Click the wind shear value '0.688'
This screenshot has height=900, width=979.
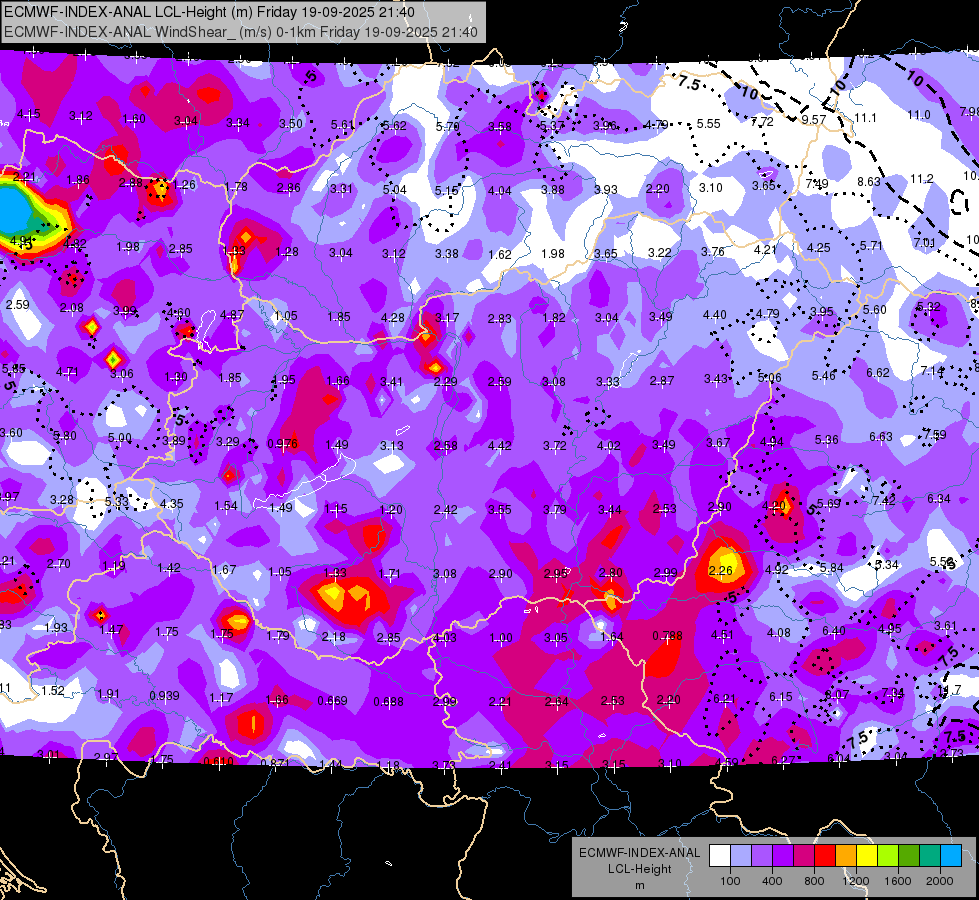pos(388,702)
